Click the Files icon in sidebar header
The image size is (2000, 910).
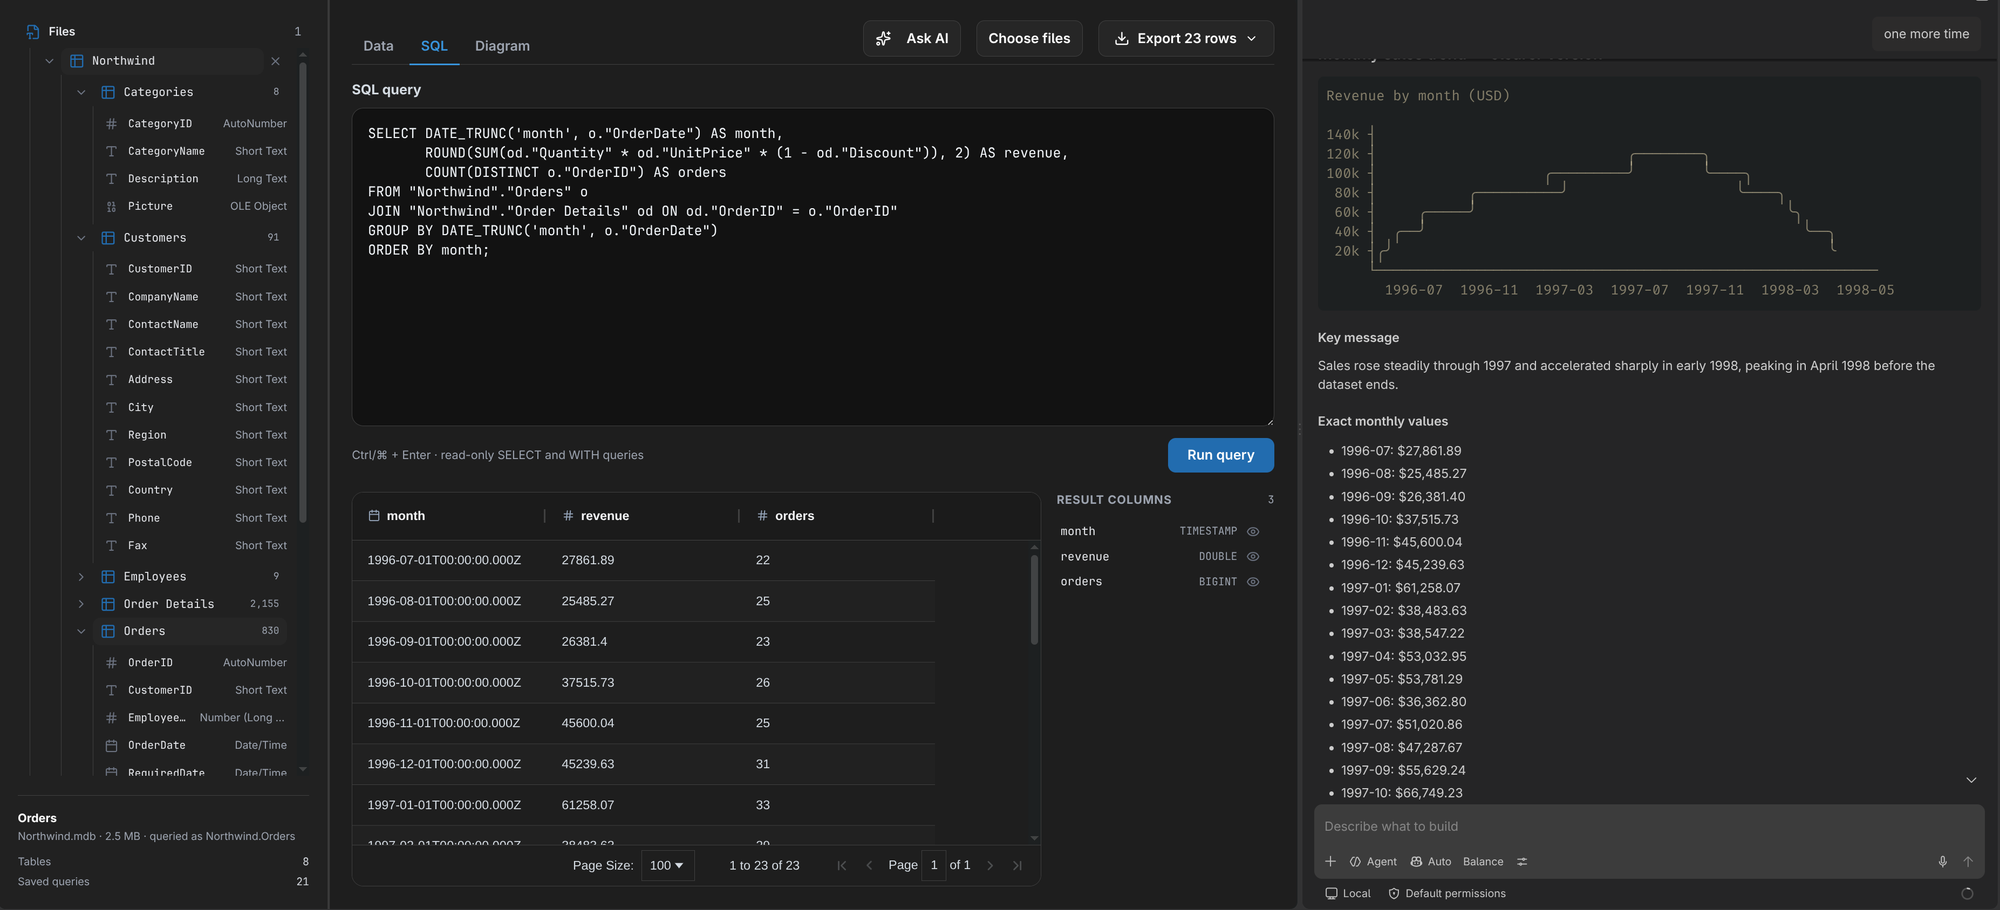point(33,32)
